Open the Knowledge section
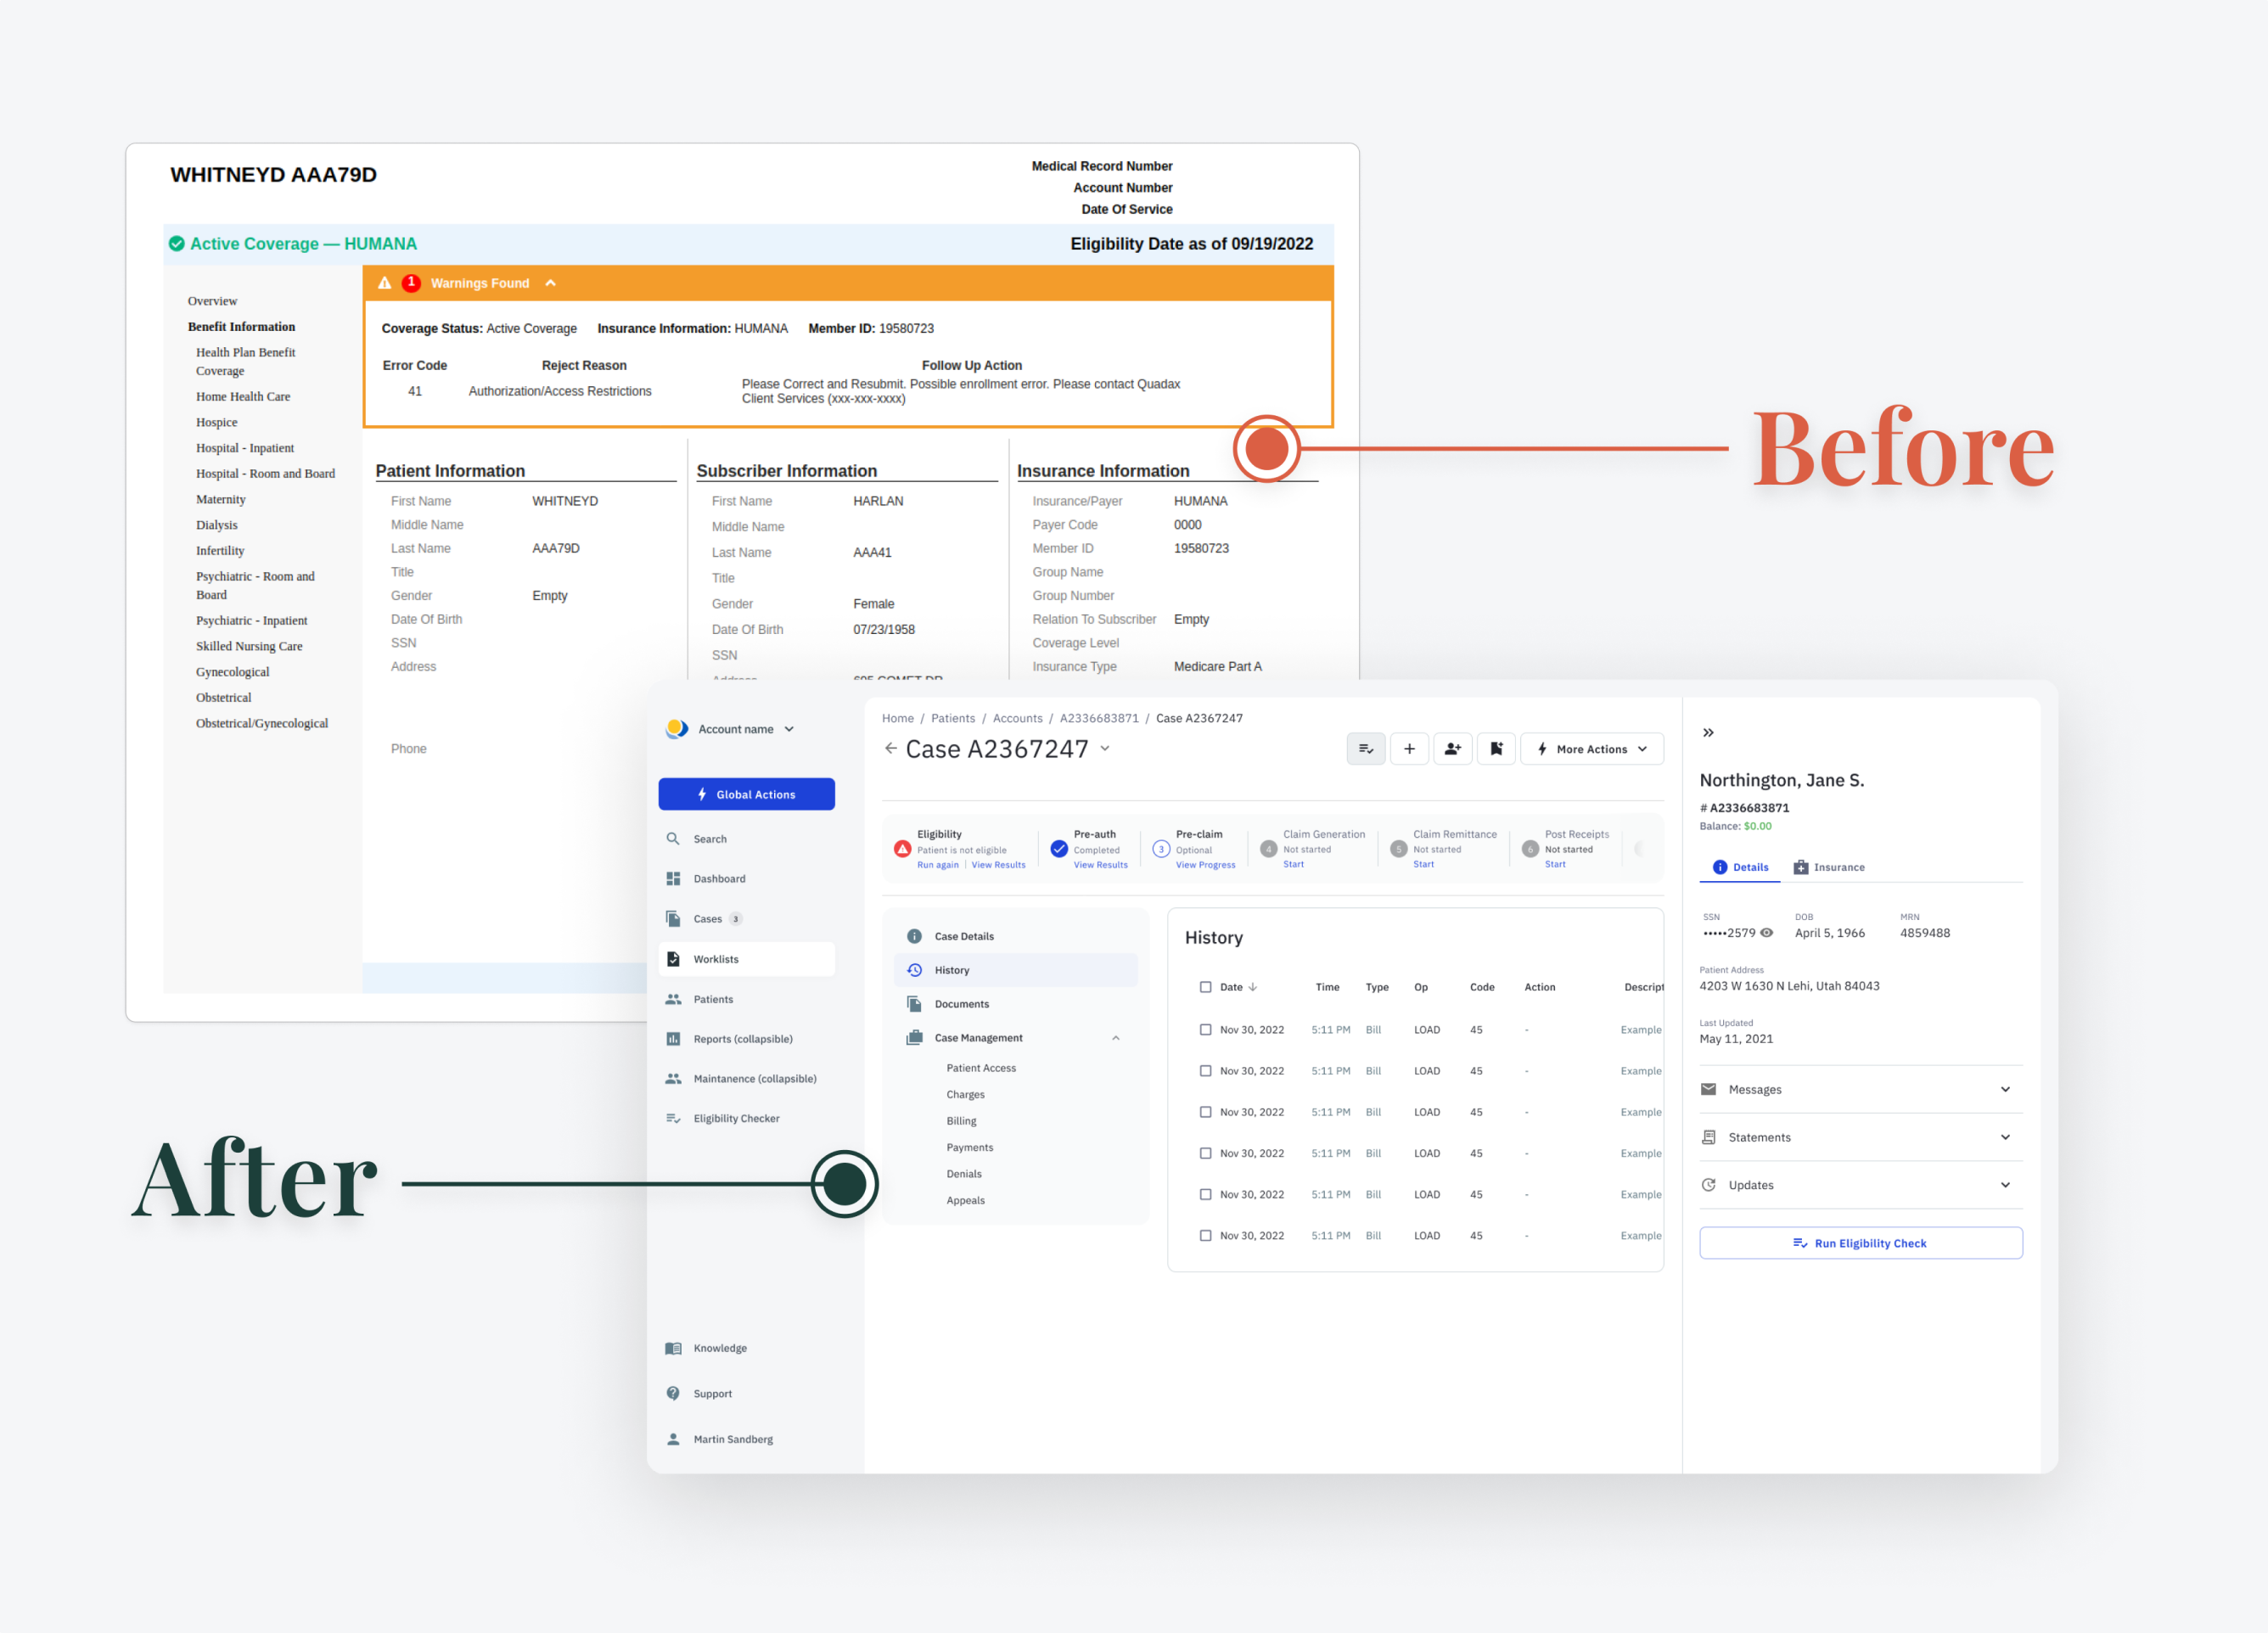The width and height of the screenshot is (2268, 1633). click(720, 1348)
